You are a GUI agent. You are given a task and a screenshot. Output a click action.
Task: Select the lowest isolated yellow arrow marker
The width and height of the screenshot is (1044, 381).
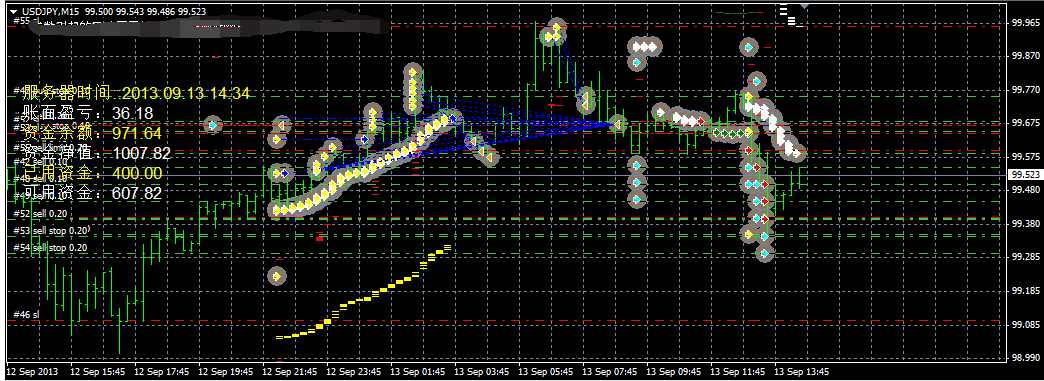click(x=277, y=275)
